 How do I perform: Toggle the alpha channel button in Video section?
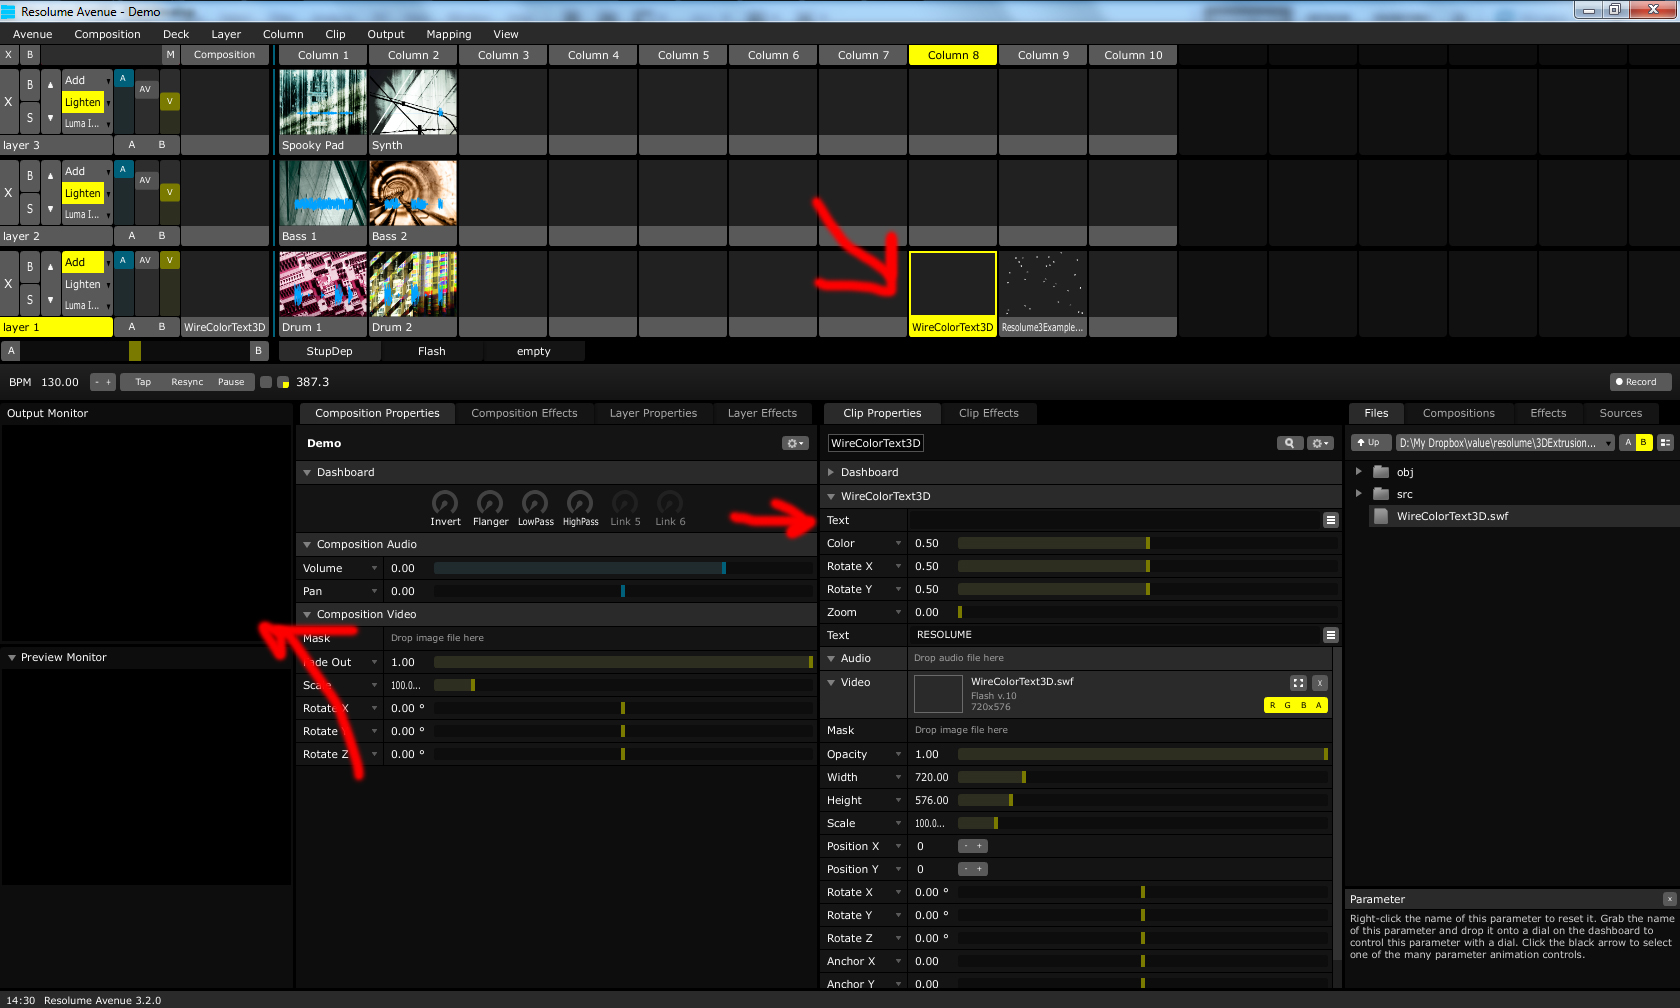[1319, 706]
